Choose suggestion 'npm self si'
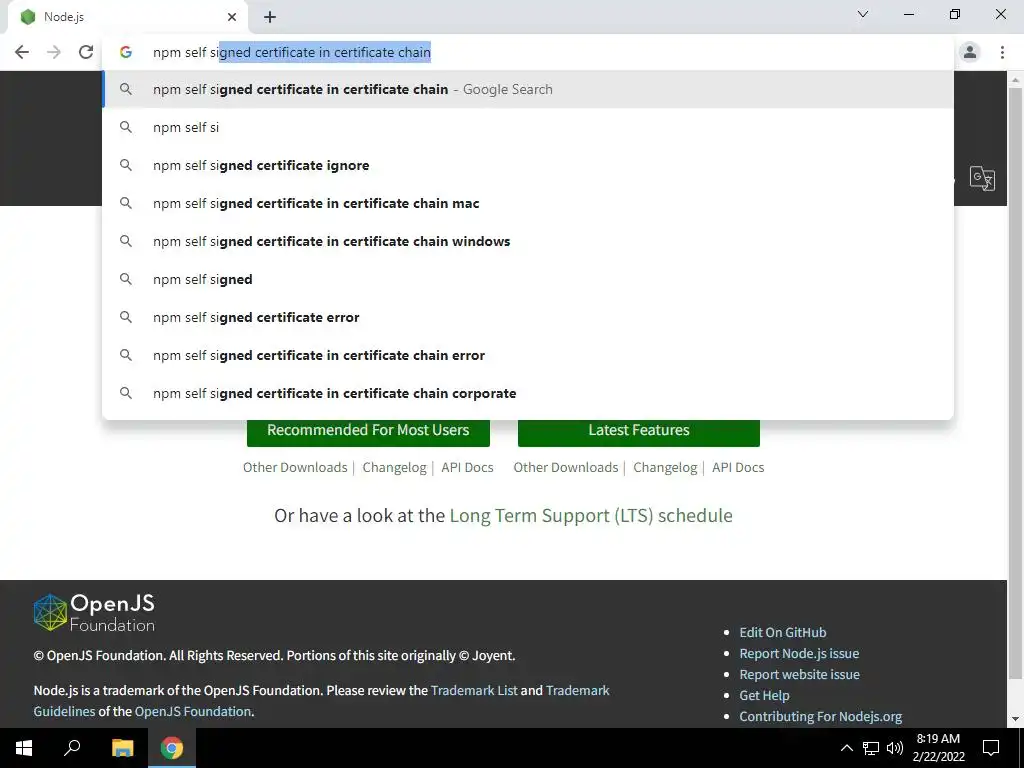The height and width of the screenshot is (768, 1024). [528, 127]
